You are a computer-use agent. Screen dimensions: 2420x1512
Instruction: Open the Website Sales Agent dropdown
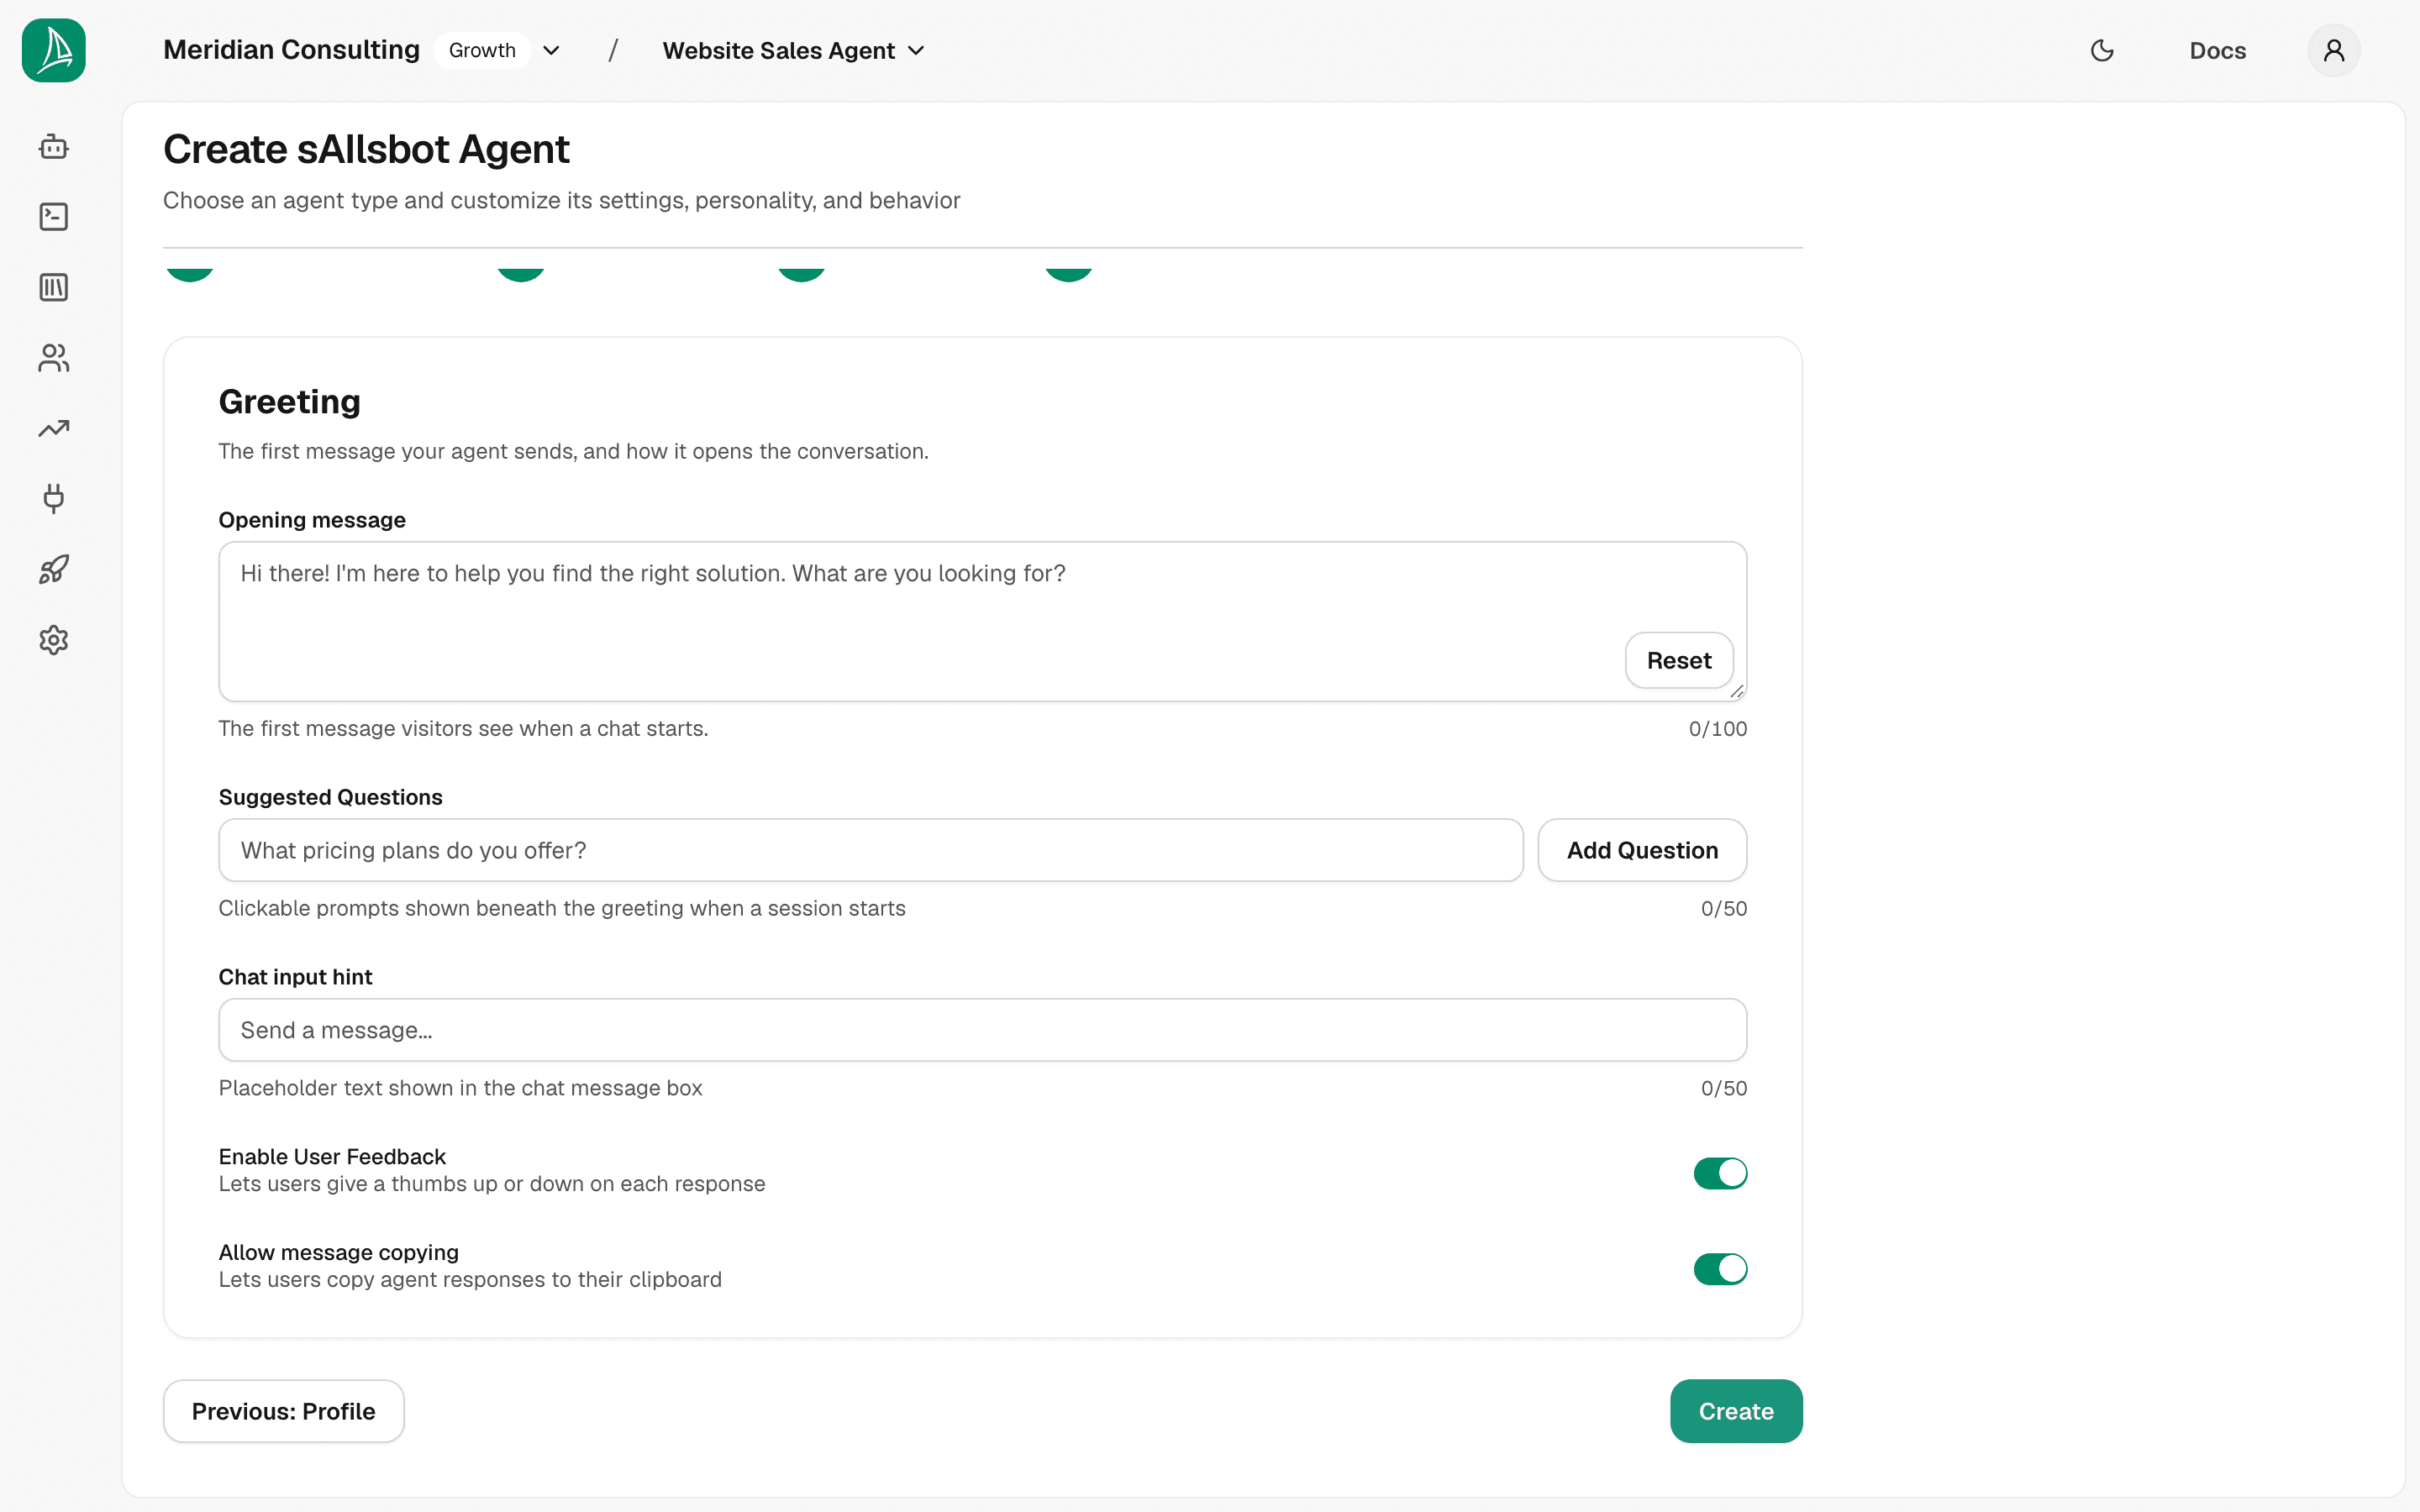[794, 50]
